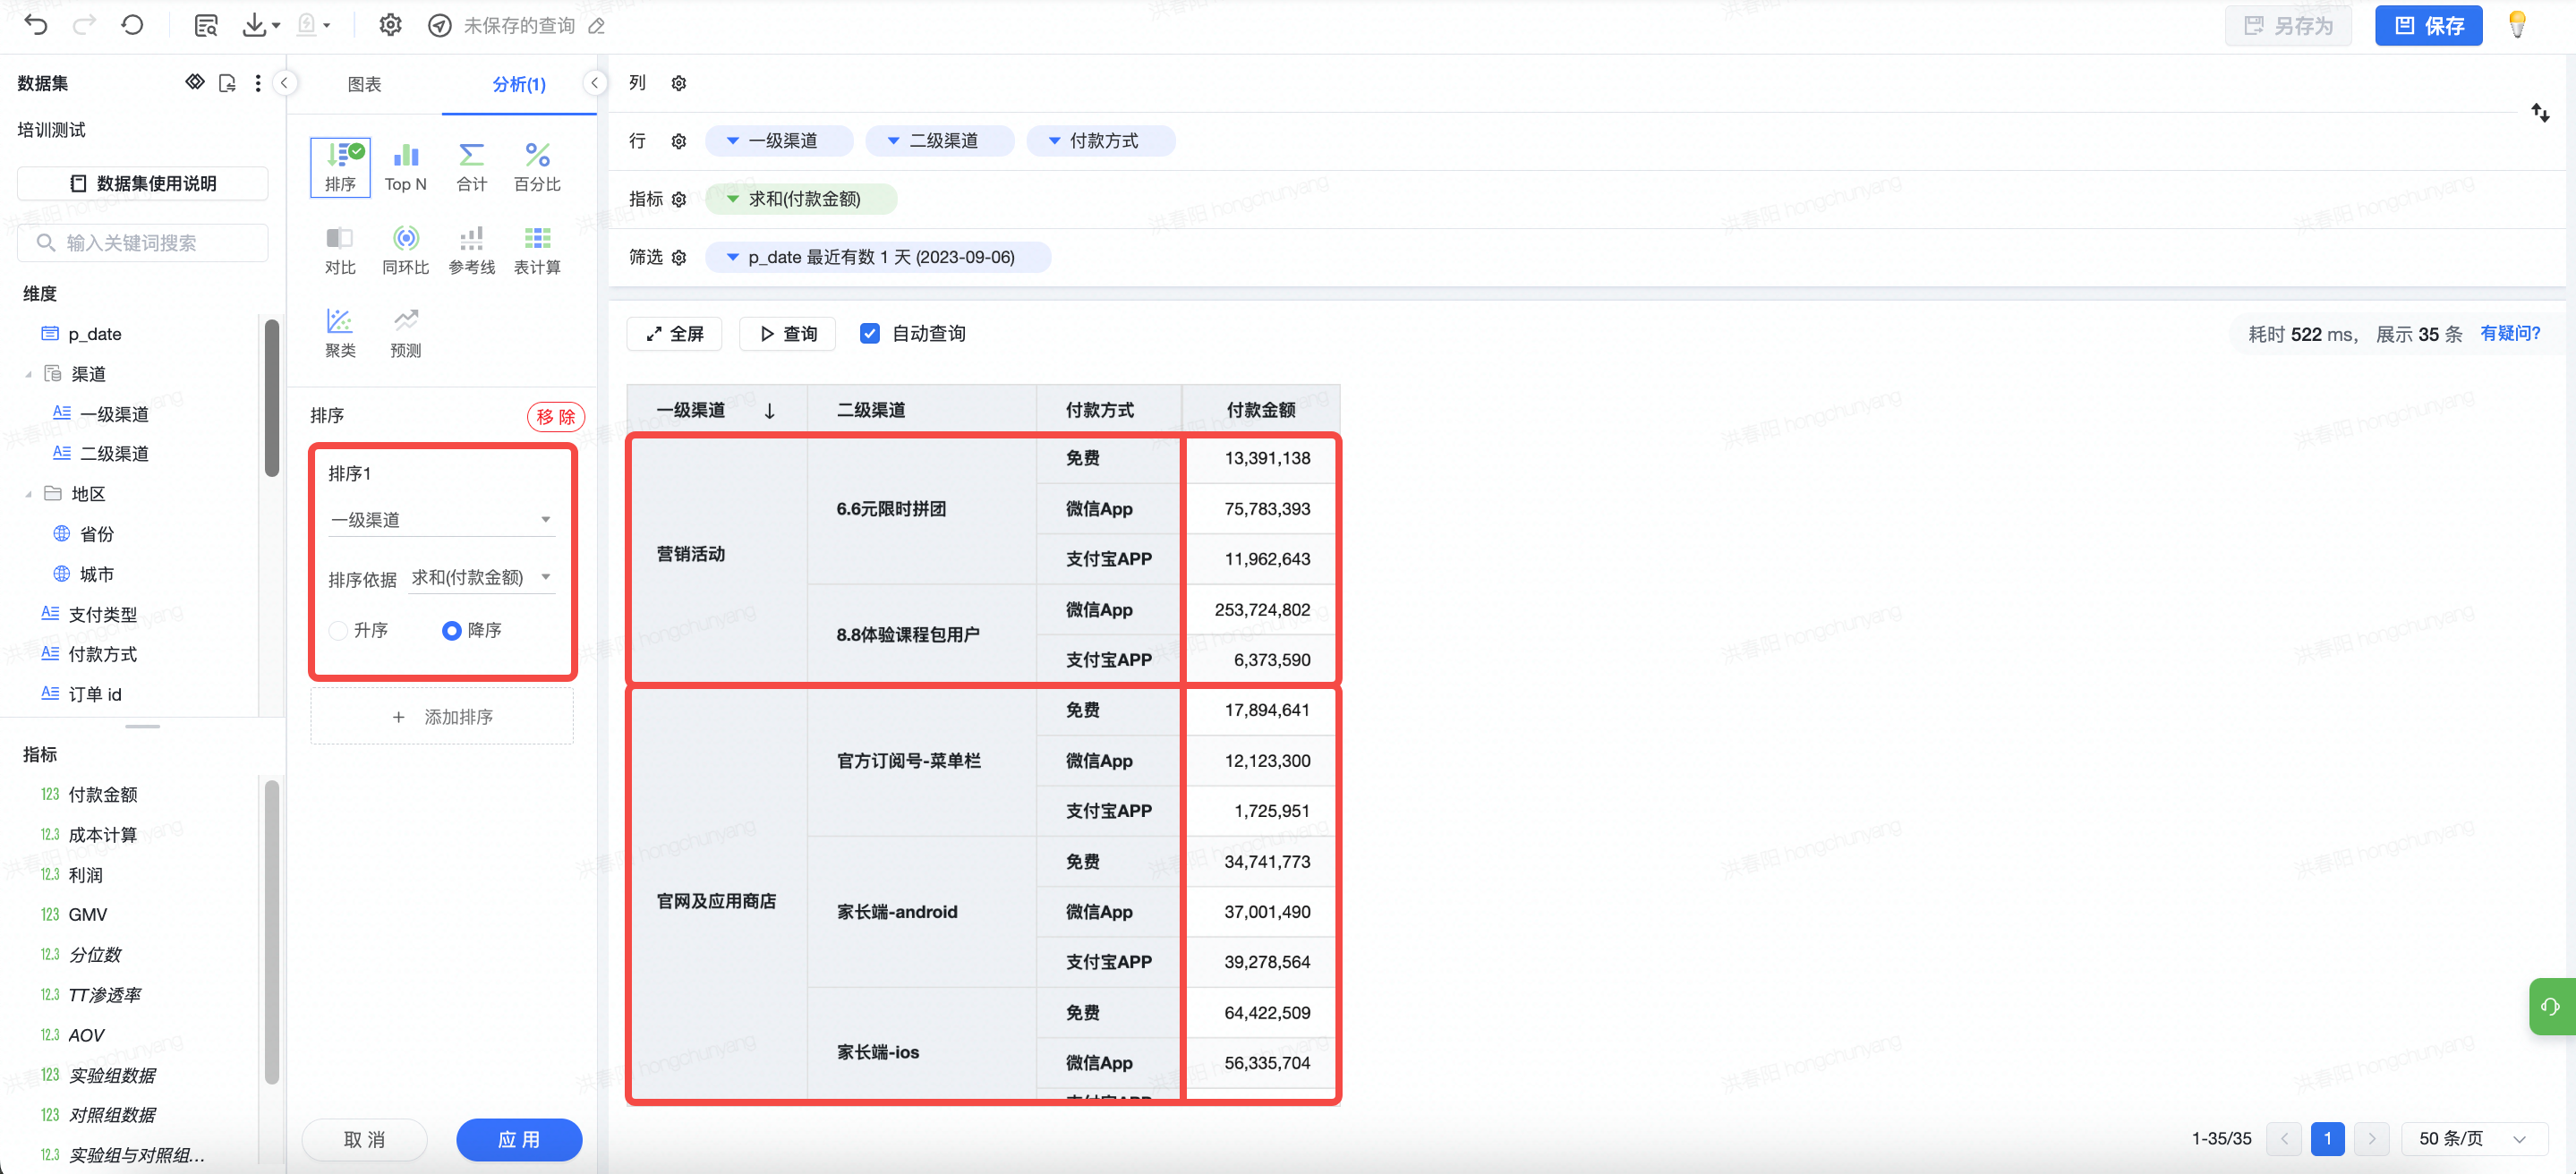Select the Top N analysis tool
Image resolution: width=2576 pixels, height=1174 pixels.
tap(405, 167)
